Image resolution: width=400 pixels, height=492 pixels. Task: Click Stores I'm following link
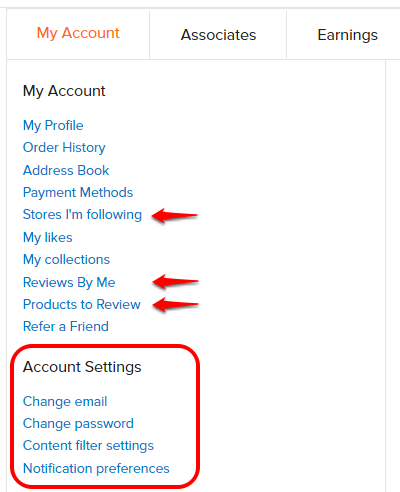(82, 215)
